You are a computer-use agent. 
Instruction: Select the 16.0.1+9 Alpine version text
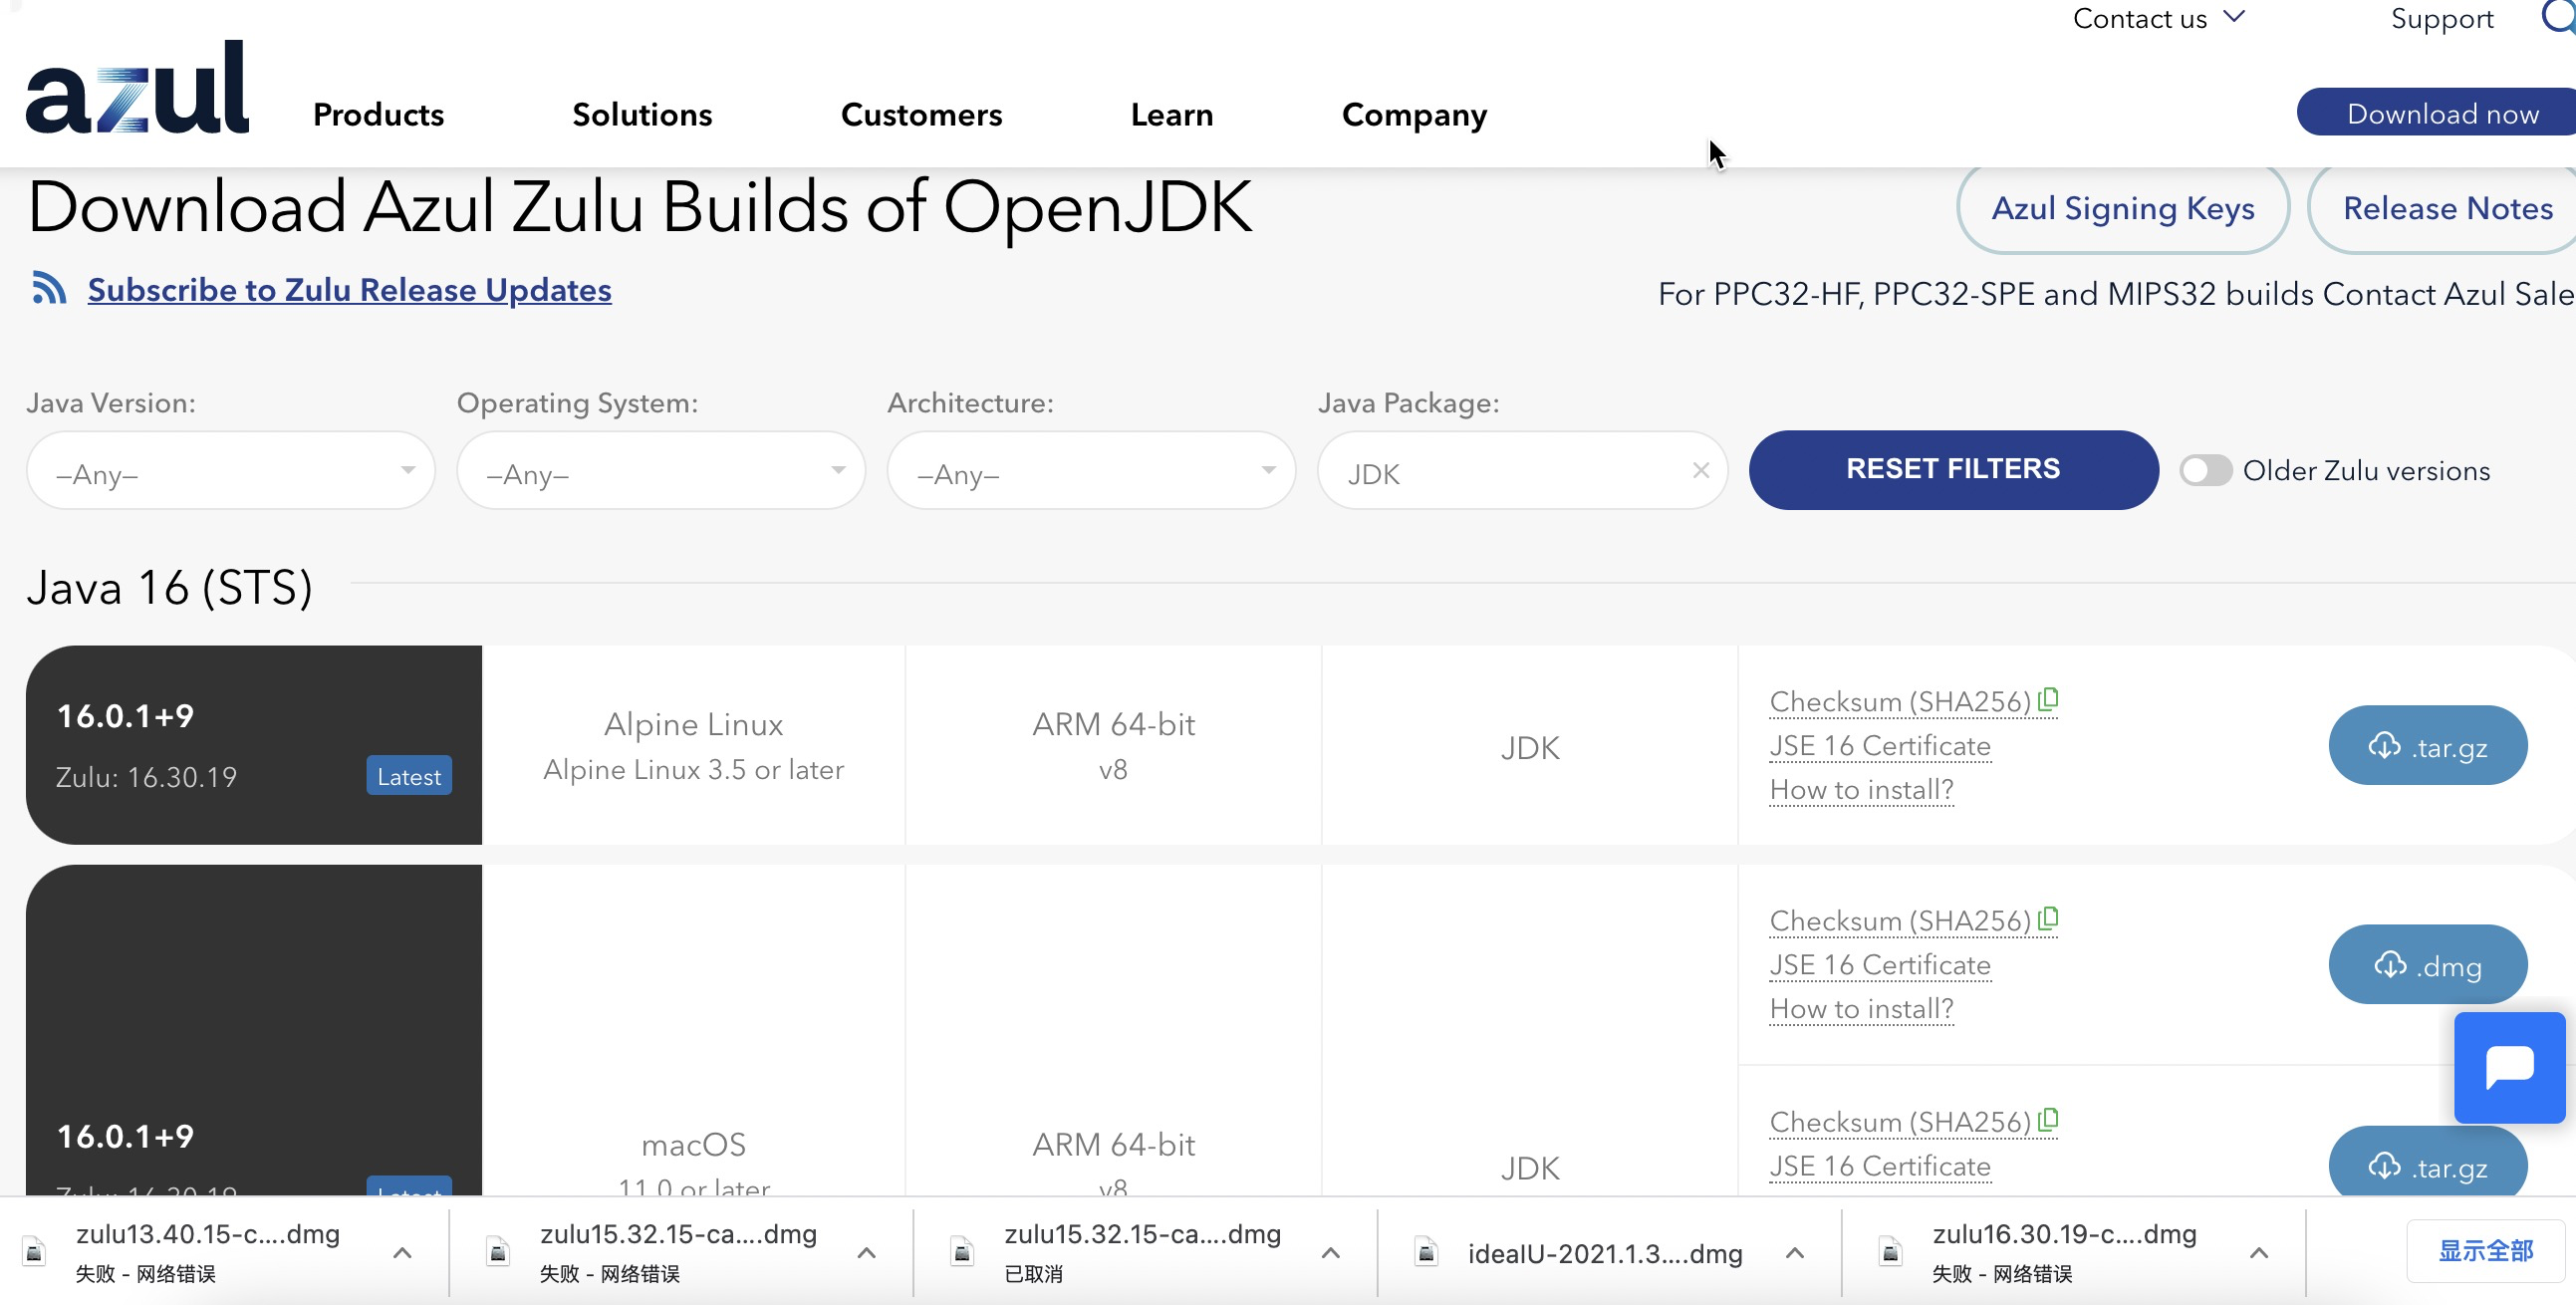point(125,716)
